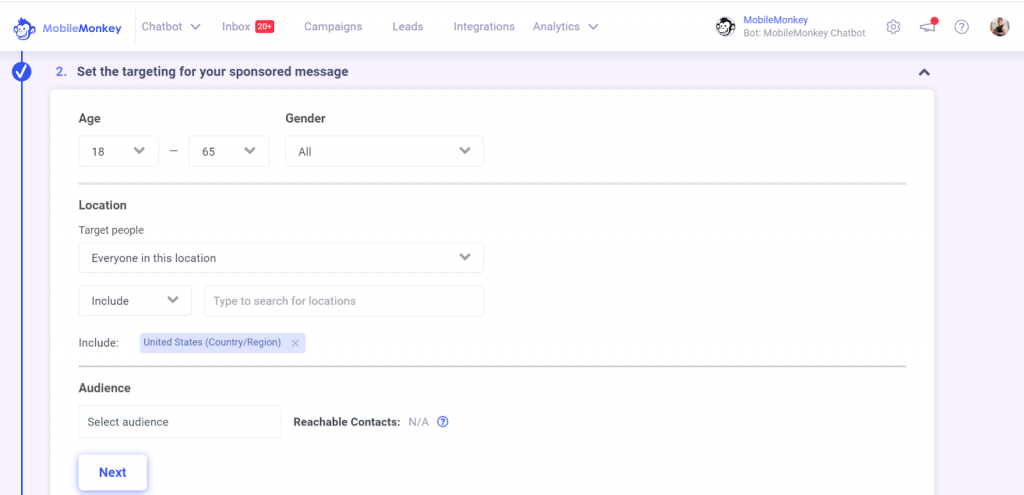Open the Gender All dropdown
Screen dimensions: 1024x495
tap(385, 152)
